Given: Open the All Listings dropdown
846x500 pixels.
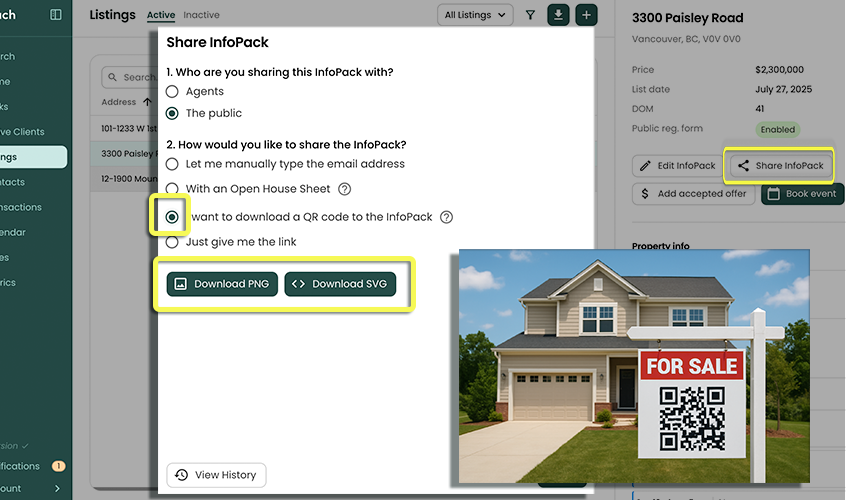Looking at the screenshot, I should tap(475, 15).
